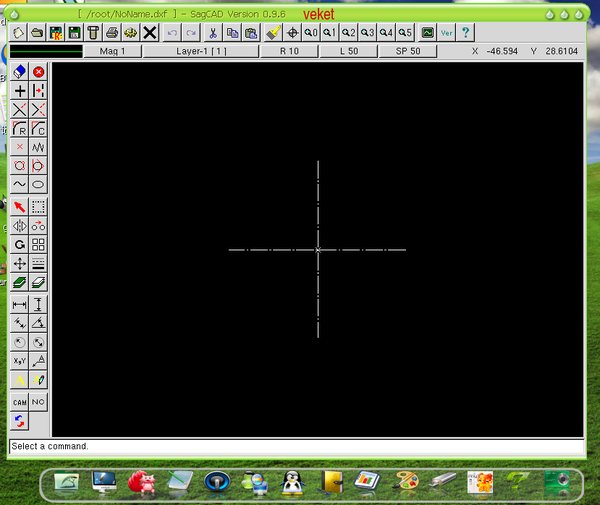Select the four-squares array tool
The height and width of the screenshot is (505, 600).
point(38,244)
